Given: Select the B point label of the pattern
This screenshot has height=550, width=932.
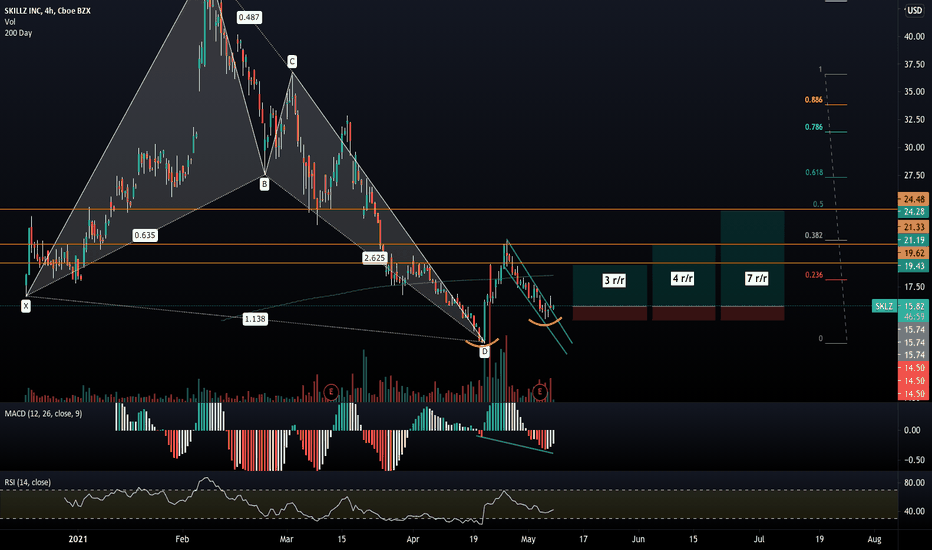Looking at the screenshot, I should pyautogui.click(x=264, y=184).
